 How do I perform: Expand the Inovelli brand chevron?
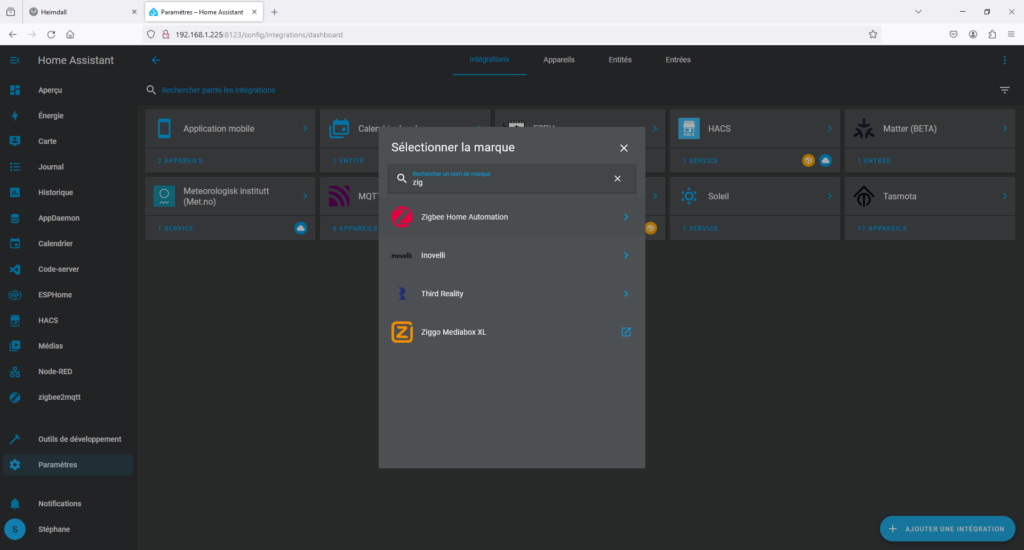click(x=626, y=255)
